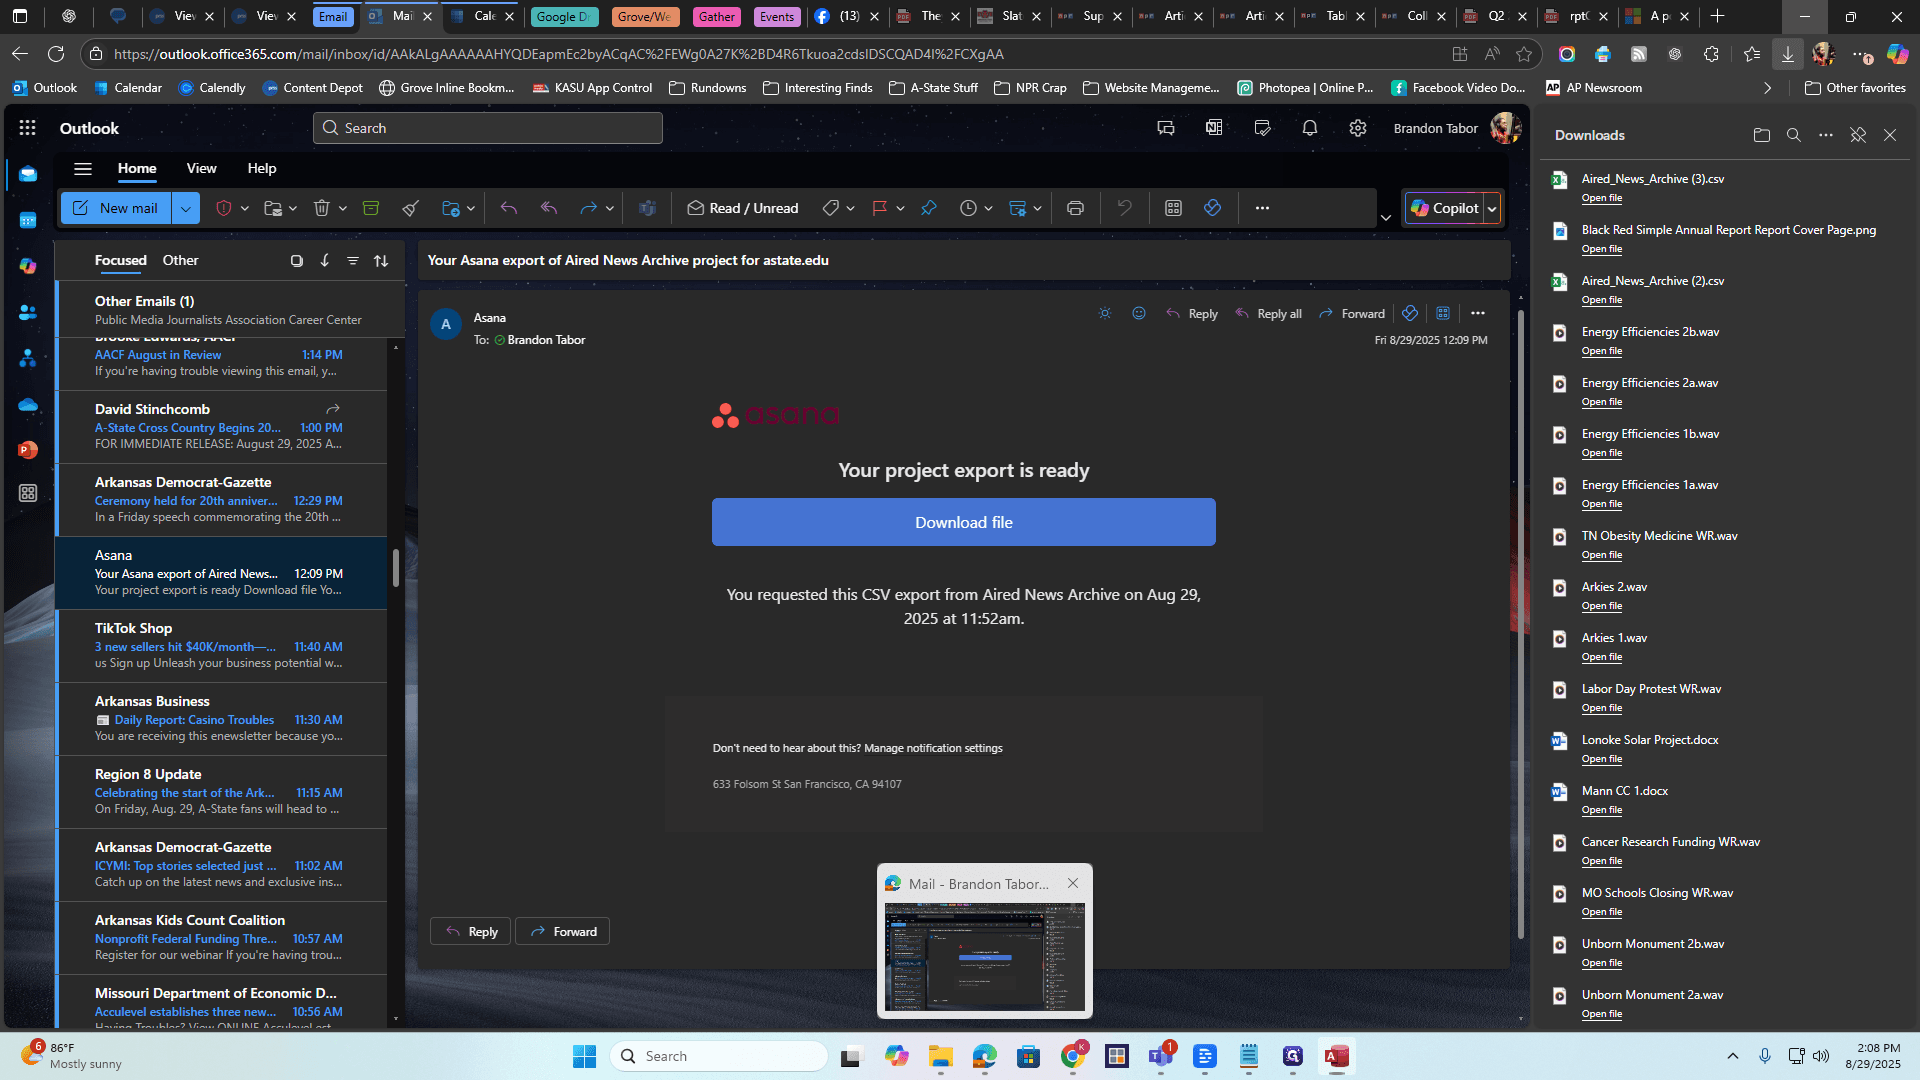Image resolution: width=1920 pixels, height=1080 pixels.
Task: Toggle Read / Unread on message
Action: tap(743, 208)
